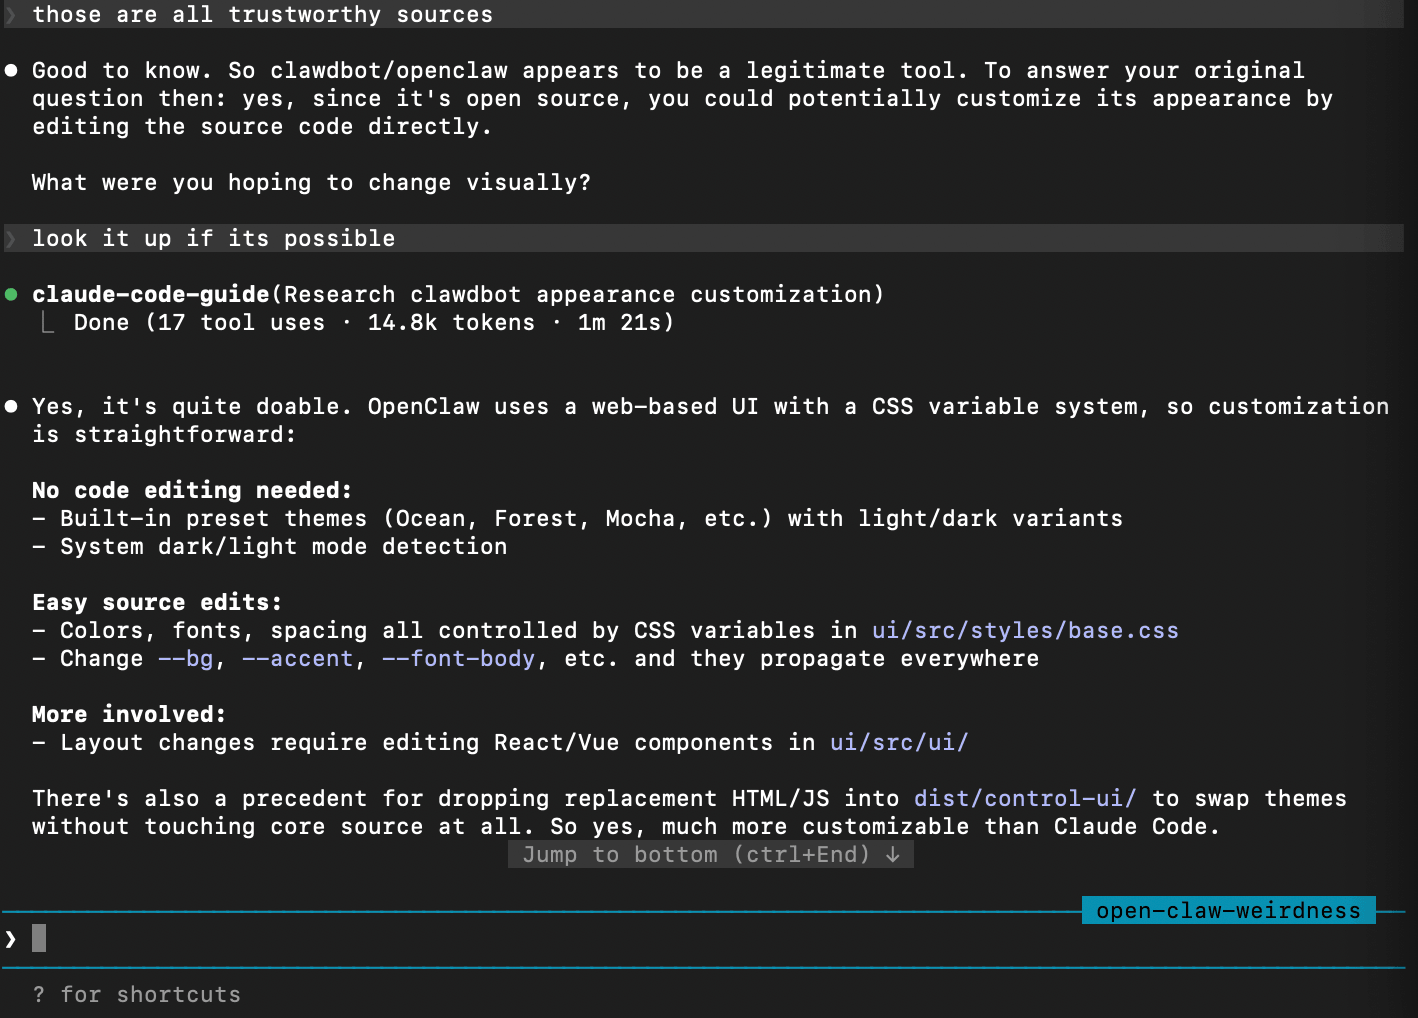
Task: Click the --accent variable reference
Action: 298,658
